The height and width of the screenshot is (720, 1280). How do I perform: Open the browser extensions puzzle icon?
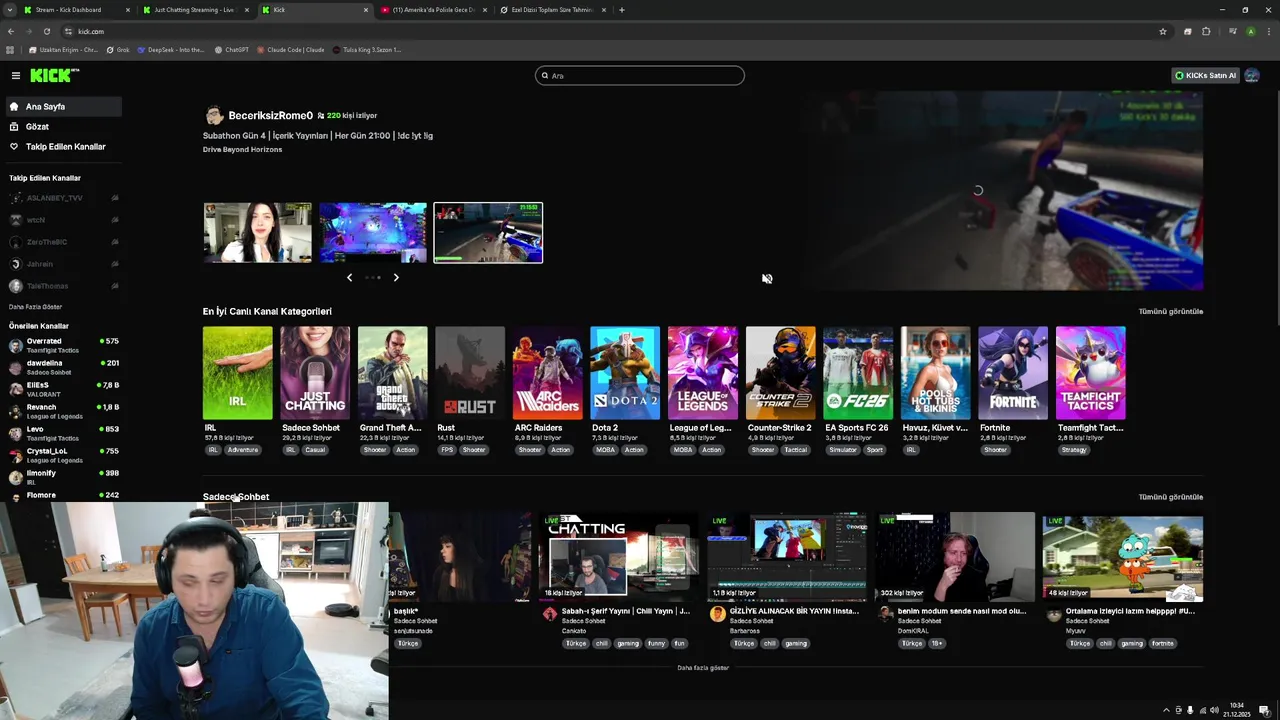click(x=1206, y=31)
